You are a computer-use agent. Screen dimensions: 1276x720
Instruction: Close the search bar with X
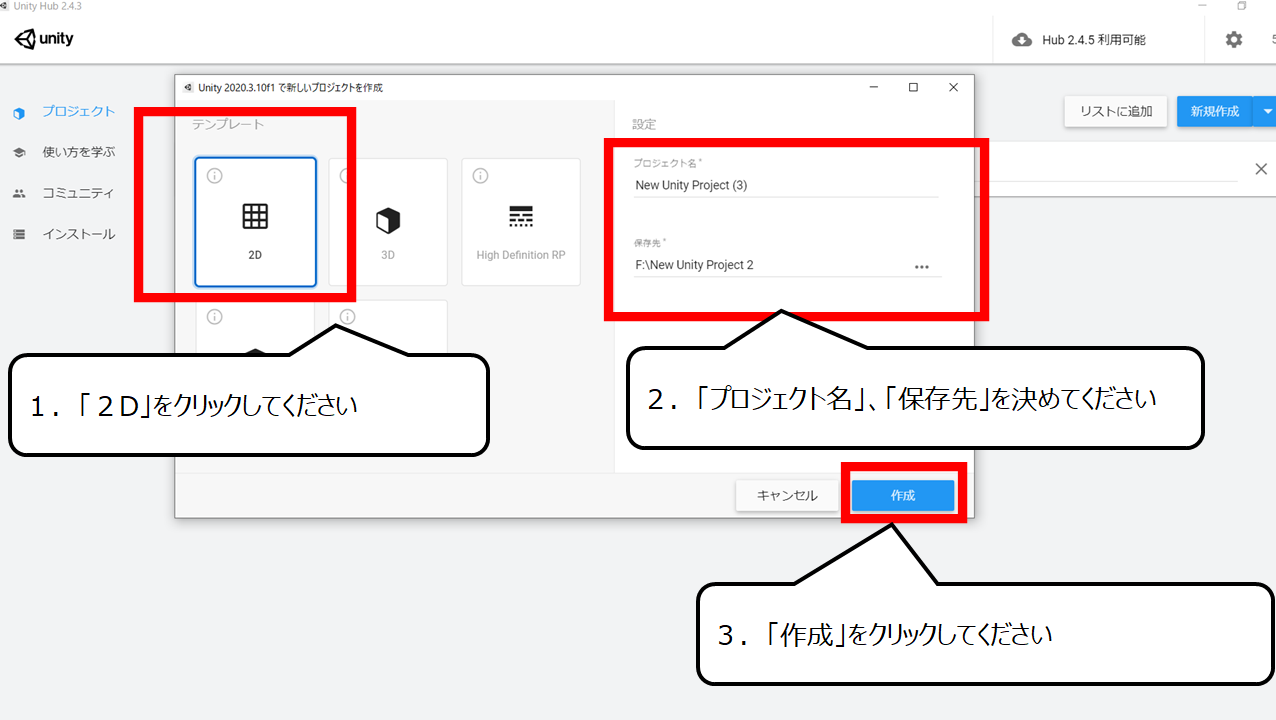1261,169
